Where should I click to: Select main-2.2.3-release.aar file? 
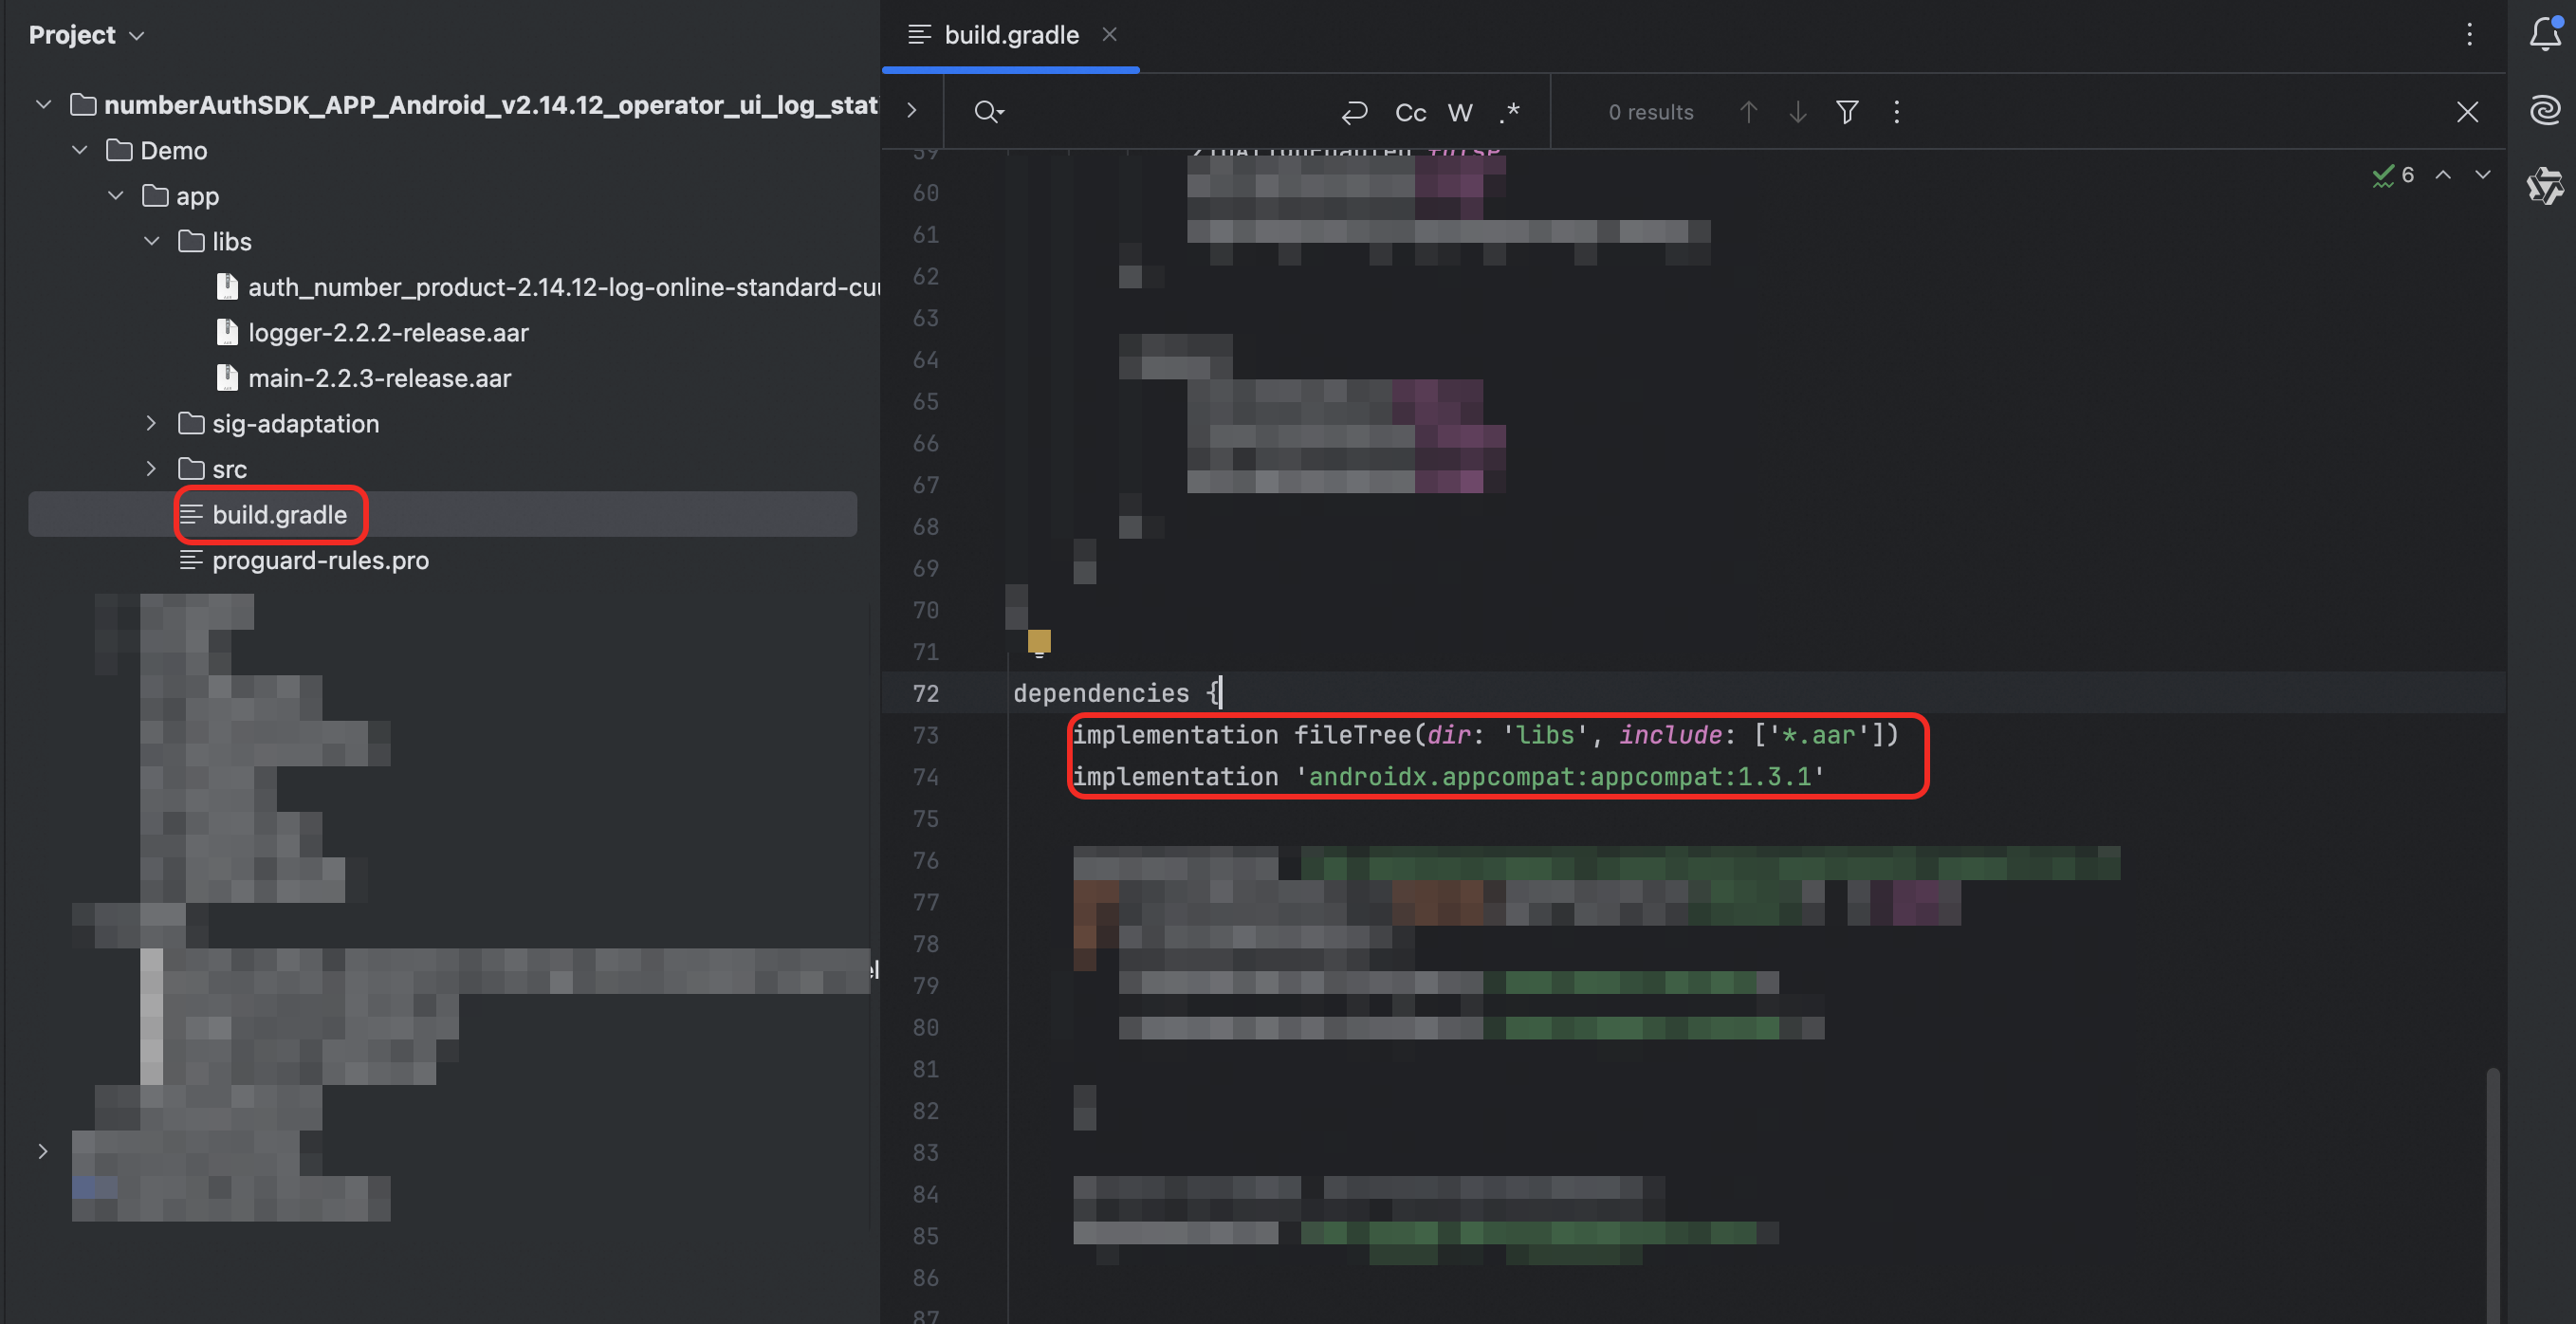coord(364,378)
